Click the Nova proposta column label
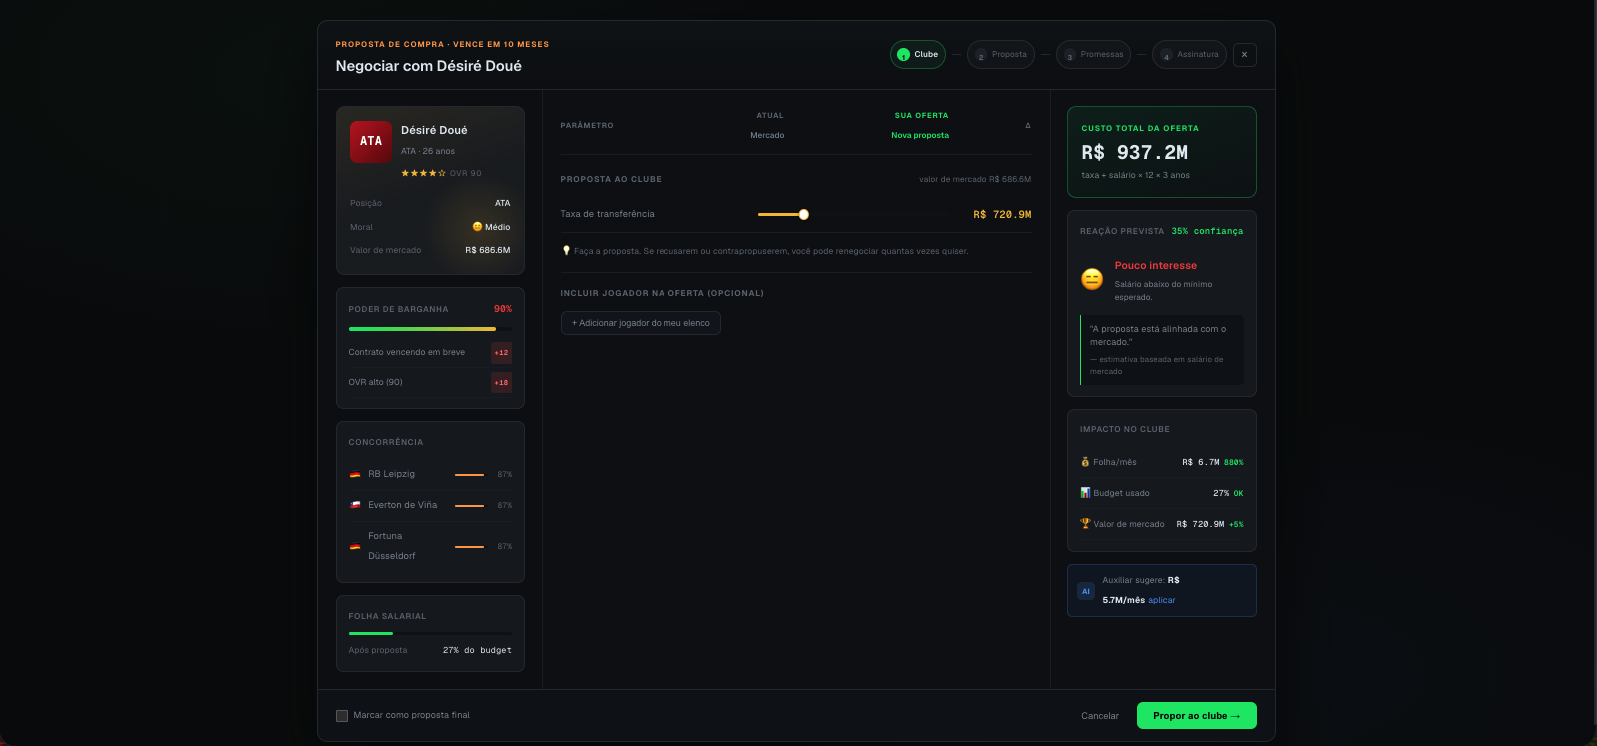This screenshot has height=746, width=1597. 920,135
